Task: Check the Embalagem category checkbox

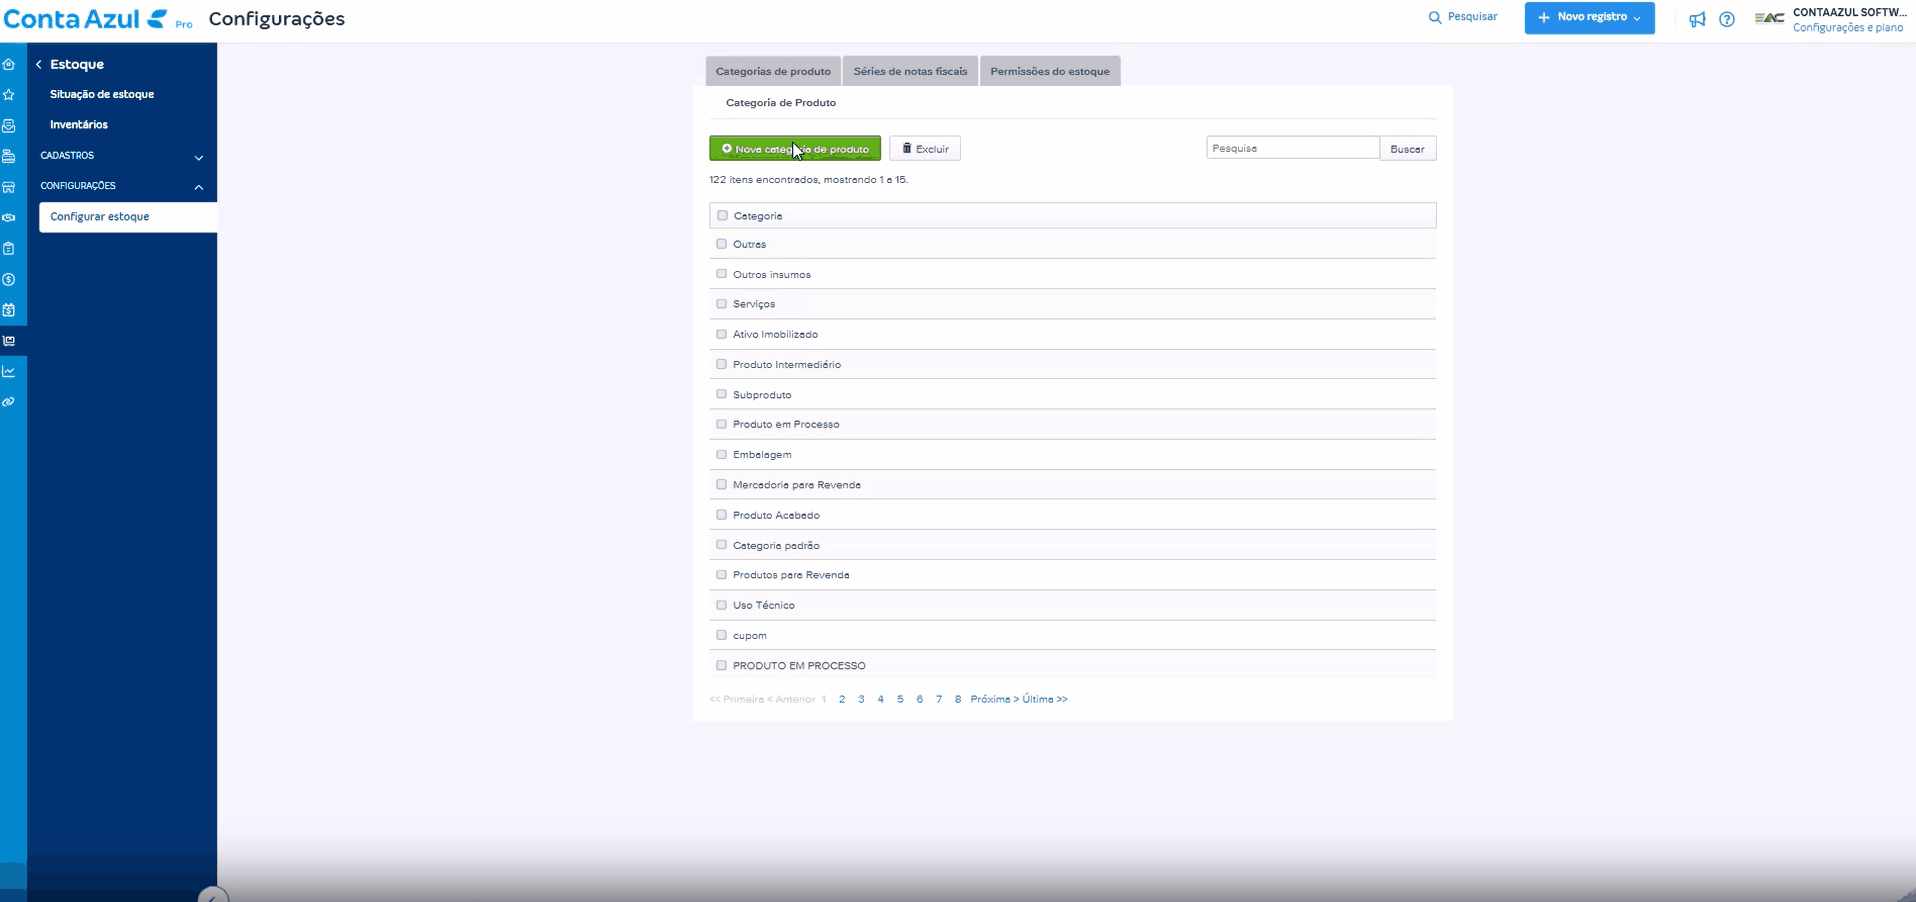Action: click(721, 454)
